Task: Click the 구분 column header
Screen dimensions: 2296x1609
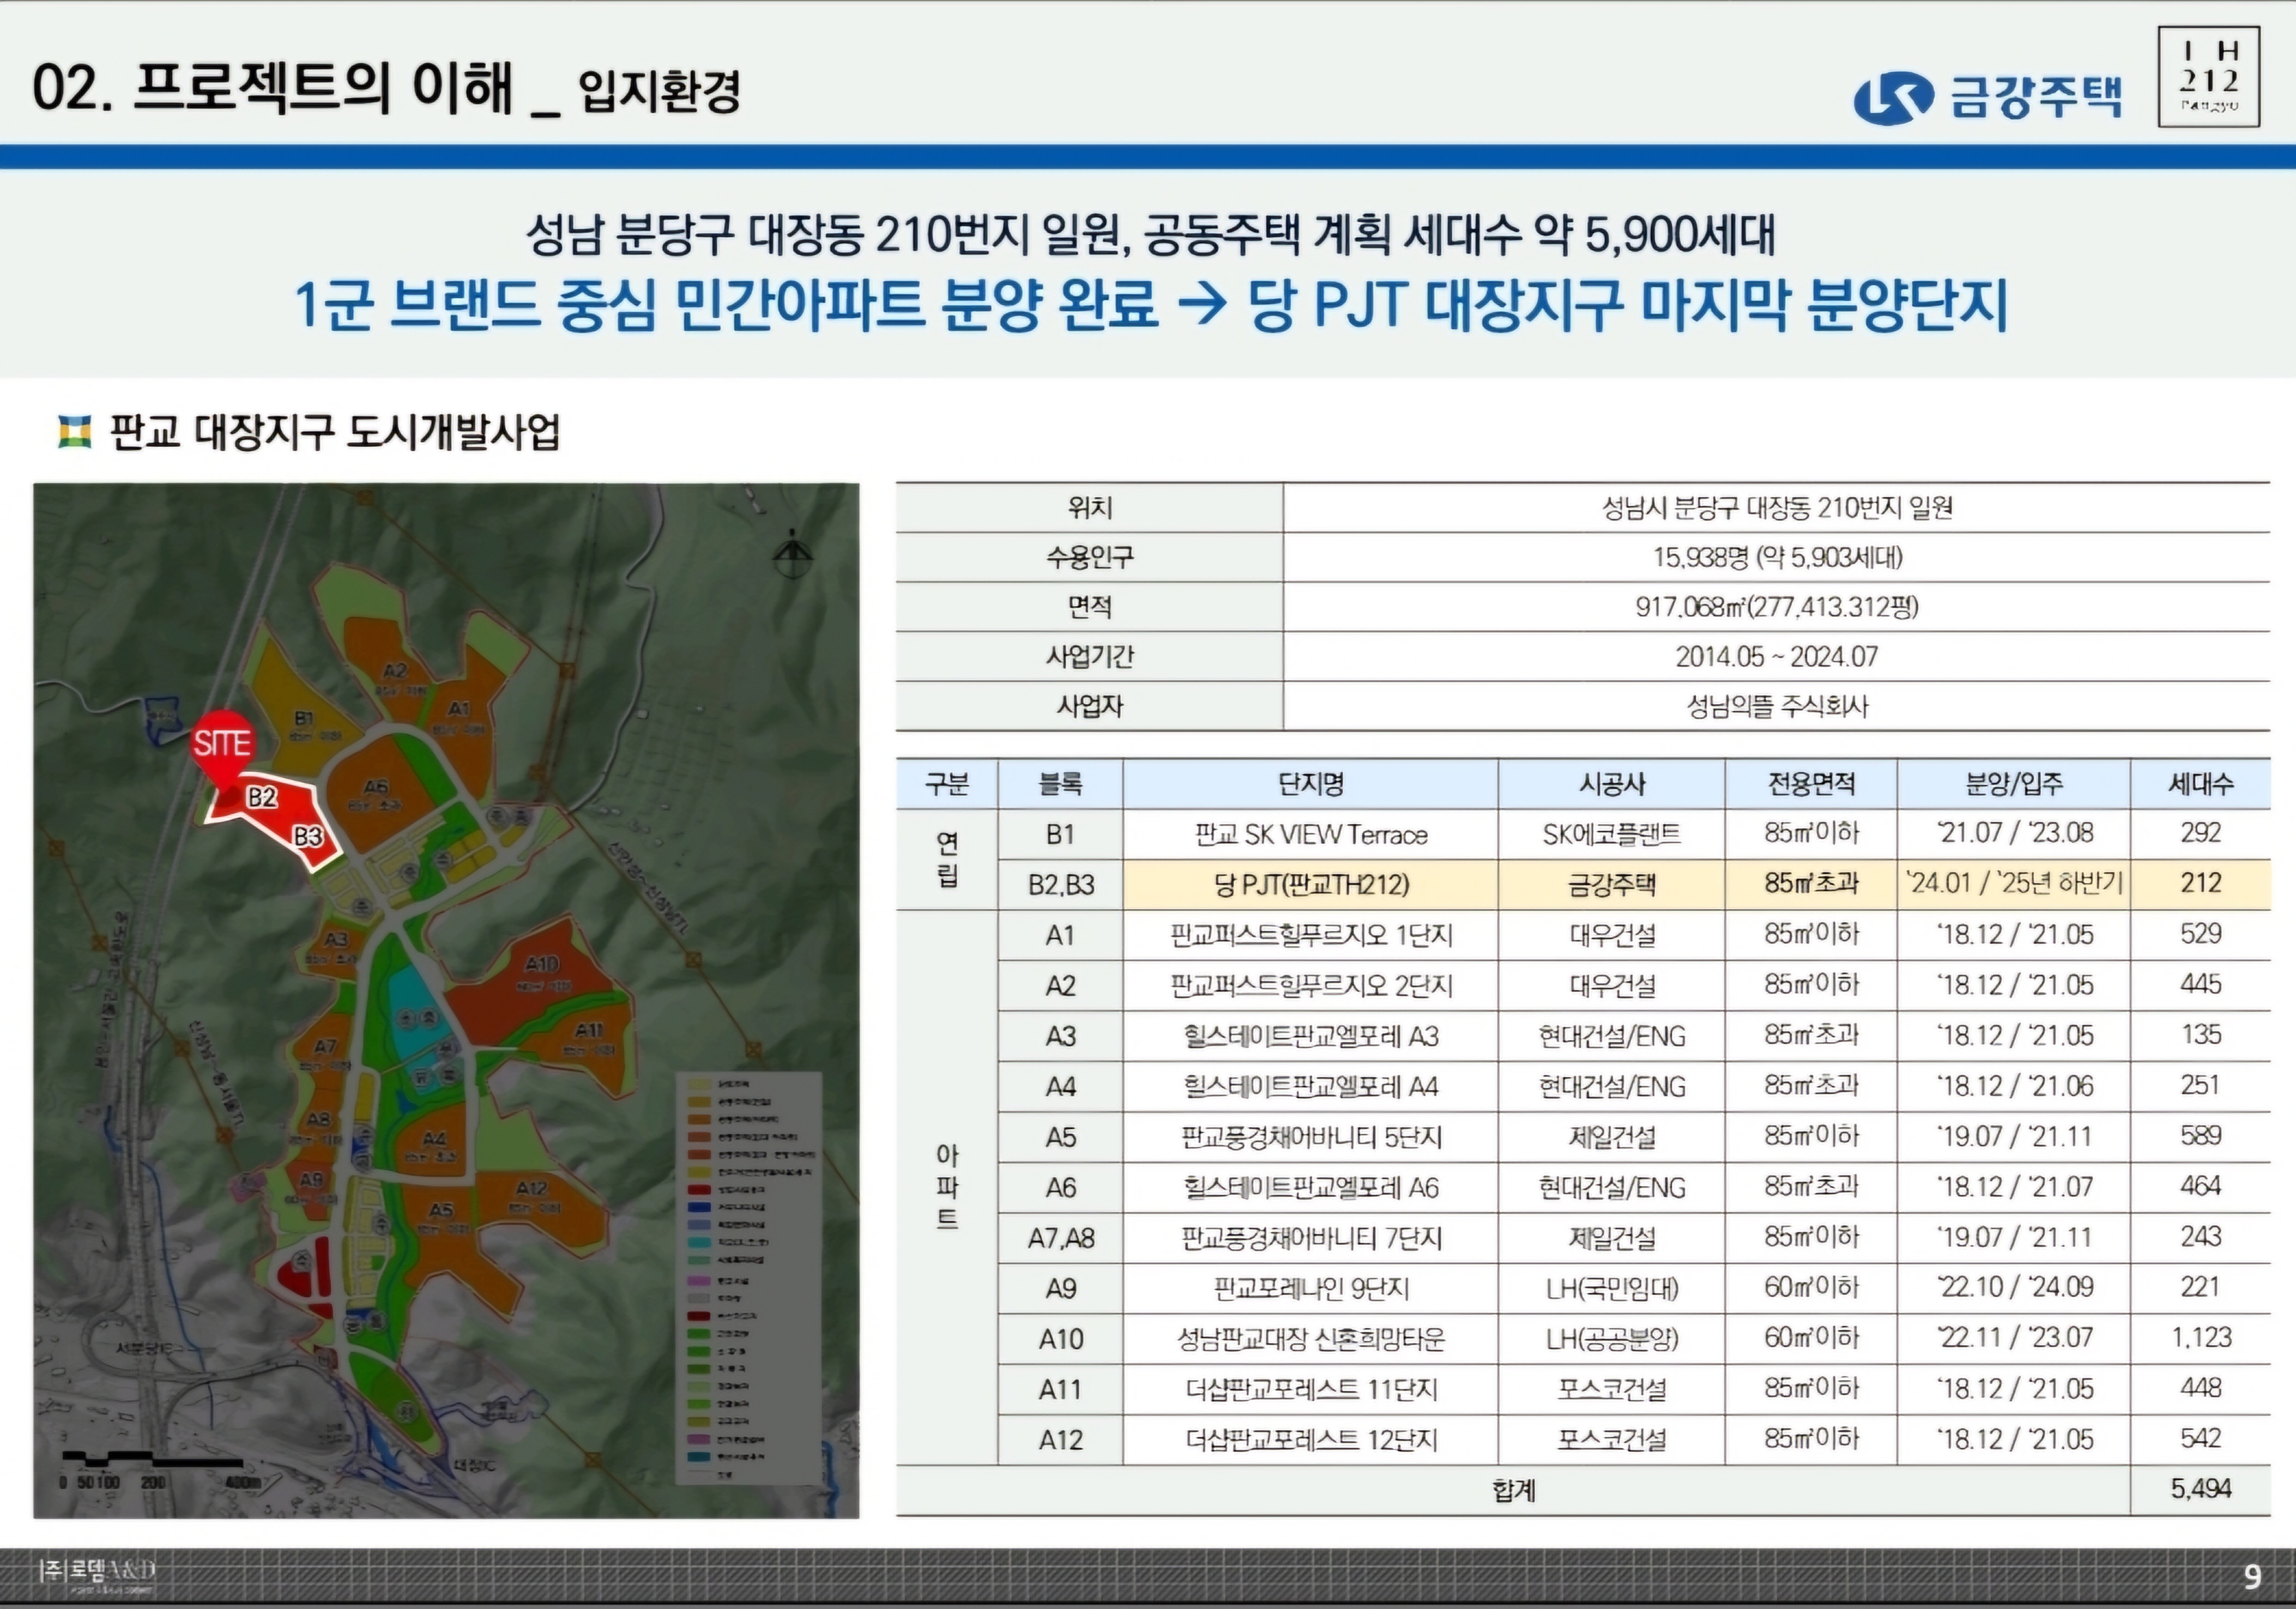Action: pyautogui.click(x=947, y=783)
